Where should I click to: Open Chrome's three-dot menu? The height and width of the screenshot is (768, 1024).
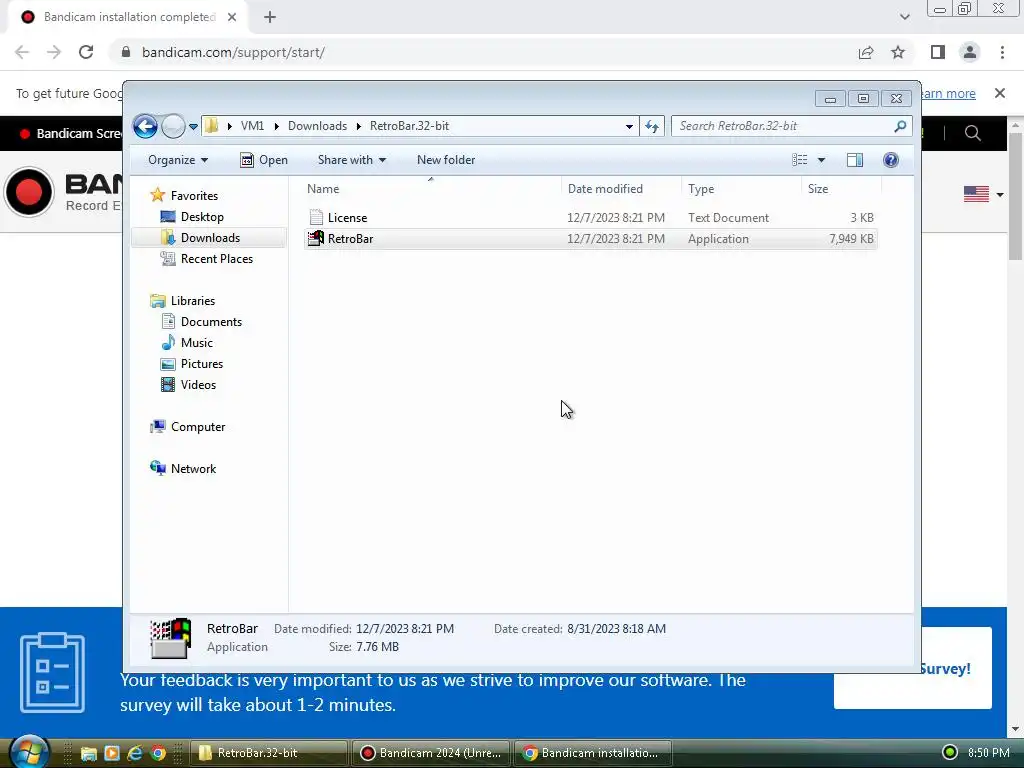click(1002, 52)
